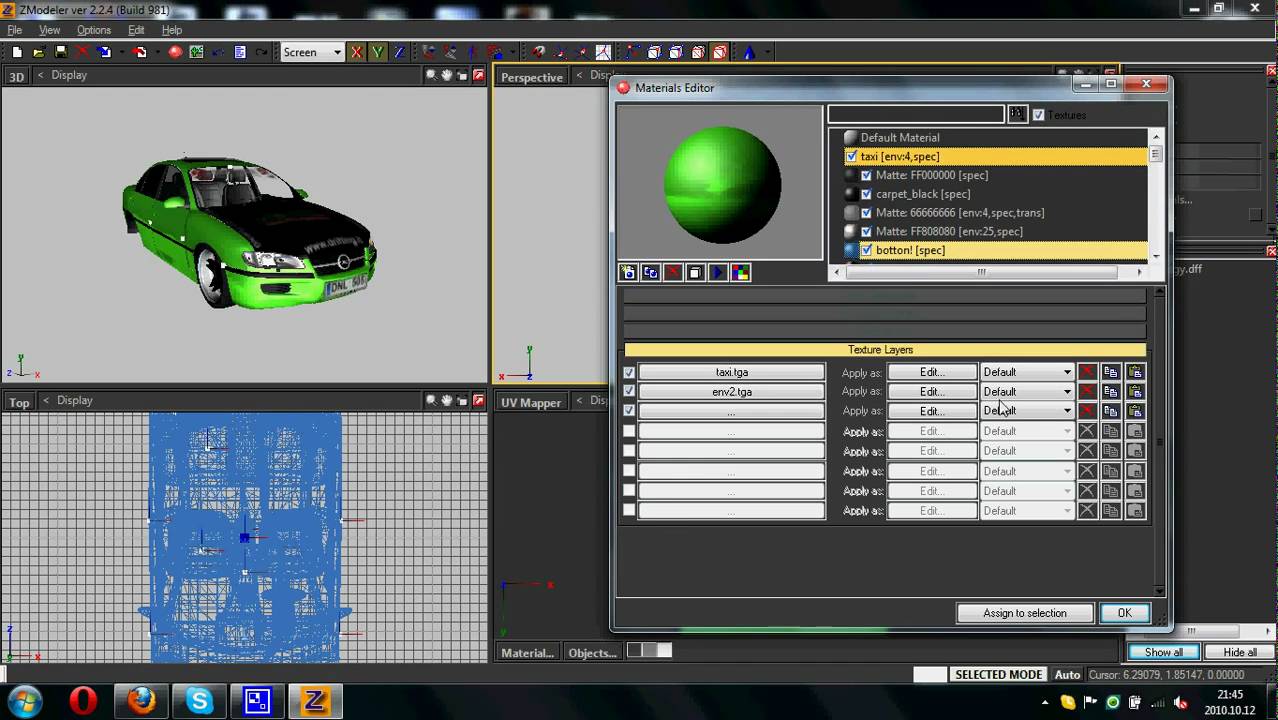
Task: Click OK in Materials Editor
Action: point(1124,613)
